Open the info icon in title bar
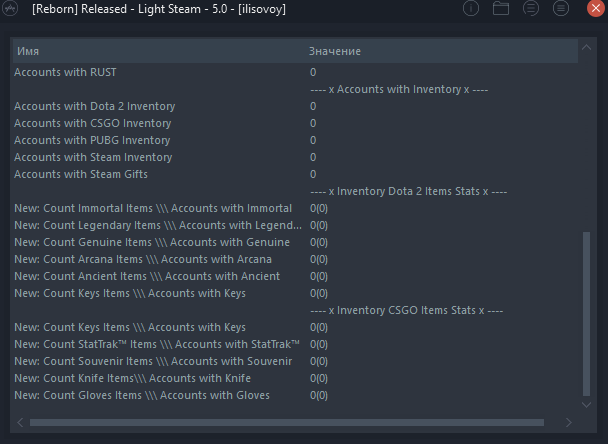Image resolution: width=608 pixels, height=444 pixels. pyautogui.click(x=471, y=8)
